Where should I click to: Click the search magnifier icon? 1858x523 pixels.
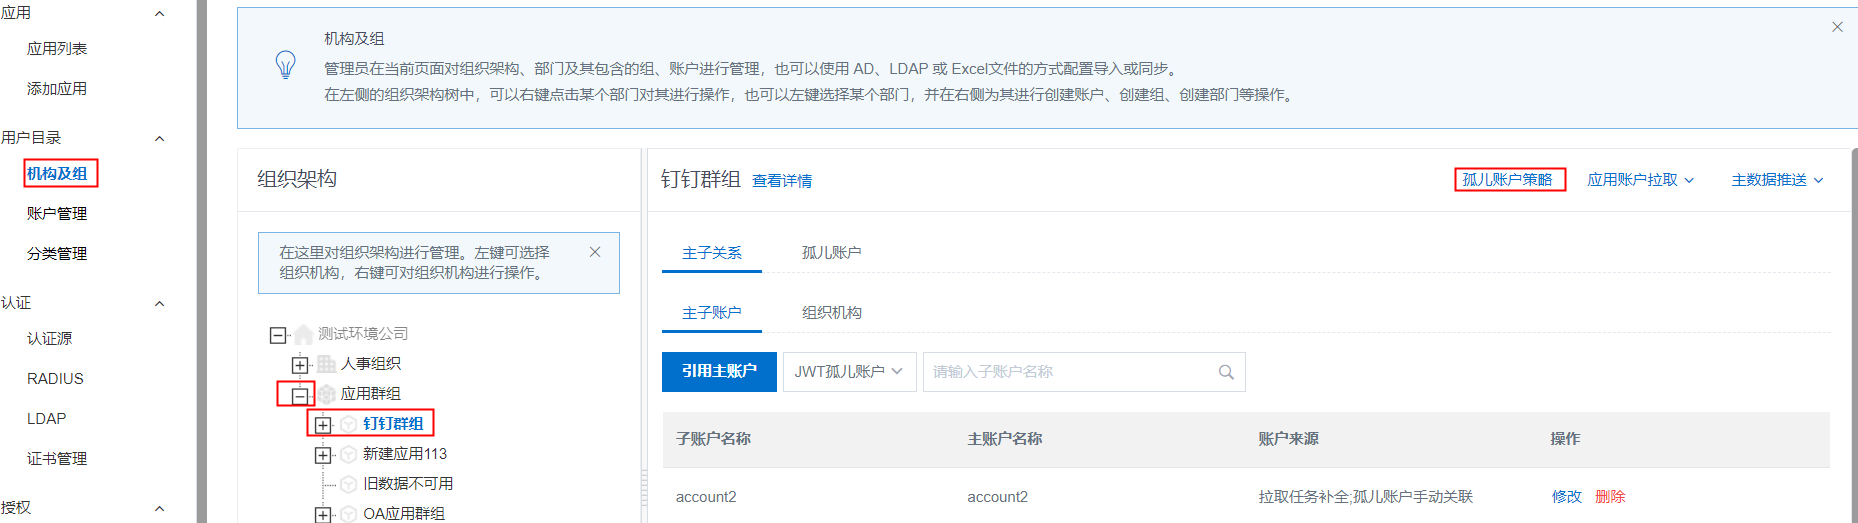(1225, 372)
